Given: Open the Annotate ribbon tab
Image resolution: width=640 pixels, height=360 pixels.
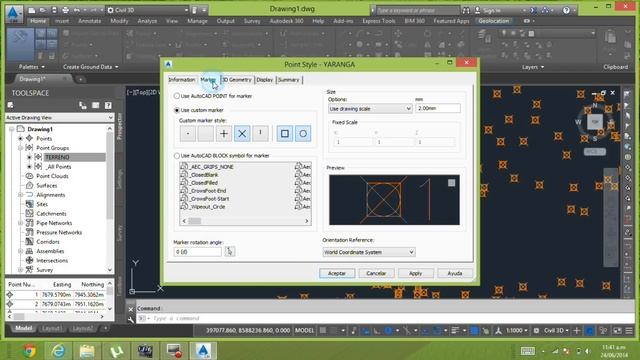Looking at the screenshot, I should tap(89, 21).
